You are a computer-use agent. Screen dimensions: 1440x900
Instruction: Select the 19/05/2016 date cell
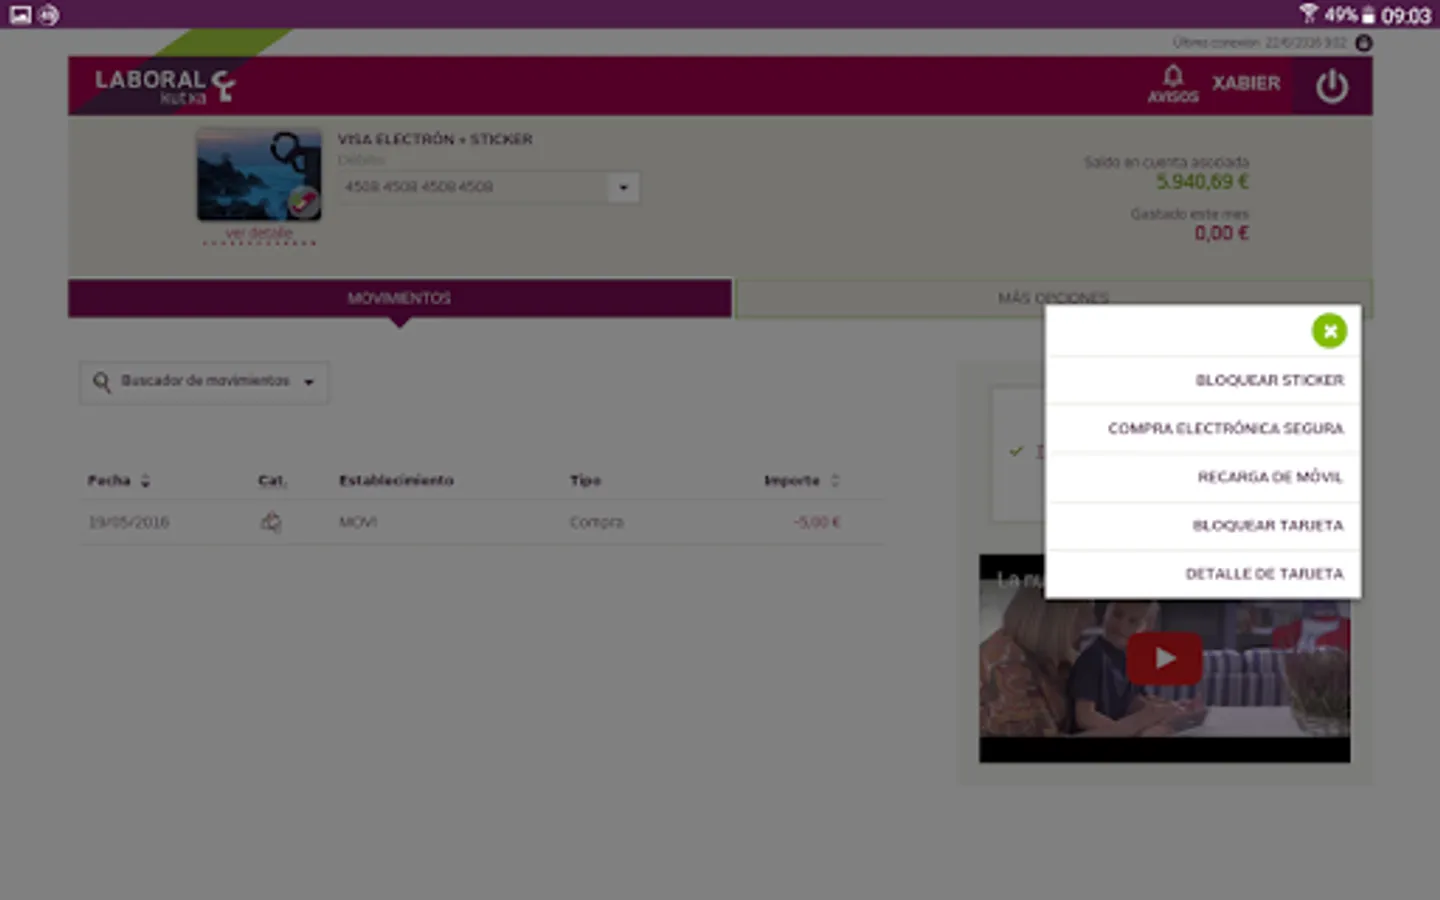click(129, 522)
